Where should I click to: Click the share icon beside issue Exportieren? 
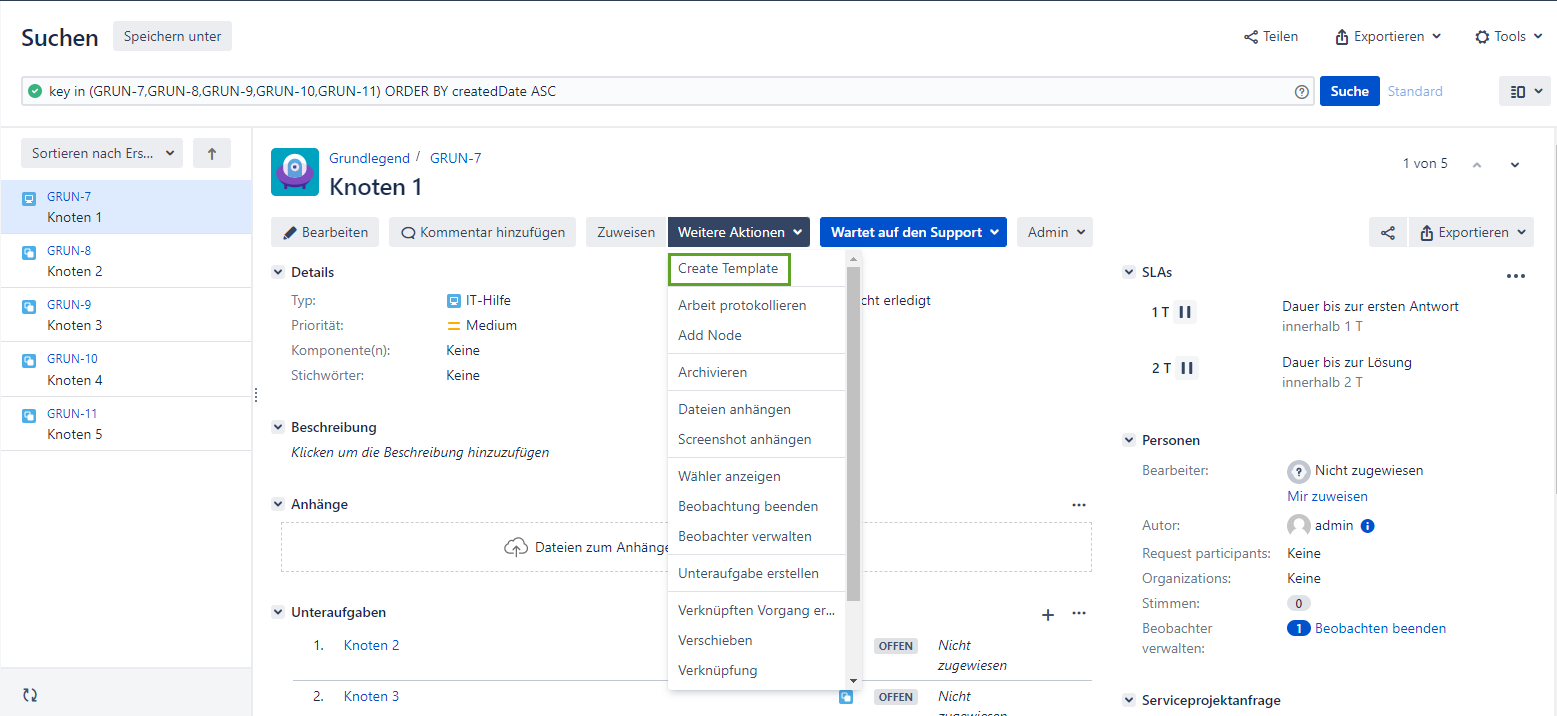click(x=1387, y=232)
